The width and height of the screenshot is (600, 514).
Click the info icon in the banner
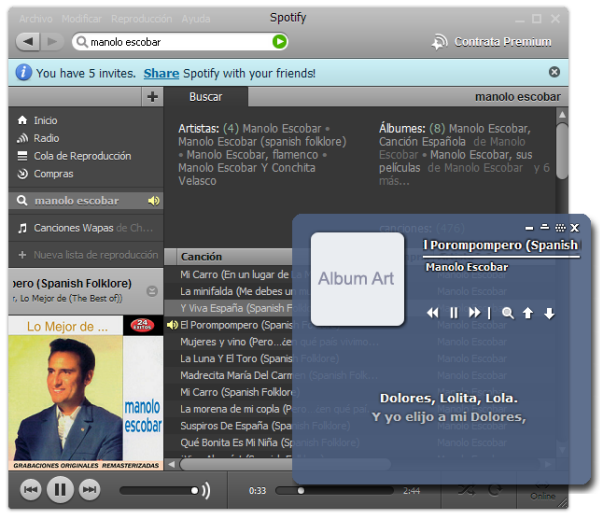pos(23,72)
